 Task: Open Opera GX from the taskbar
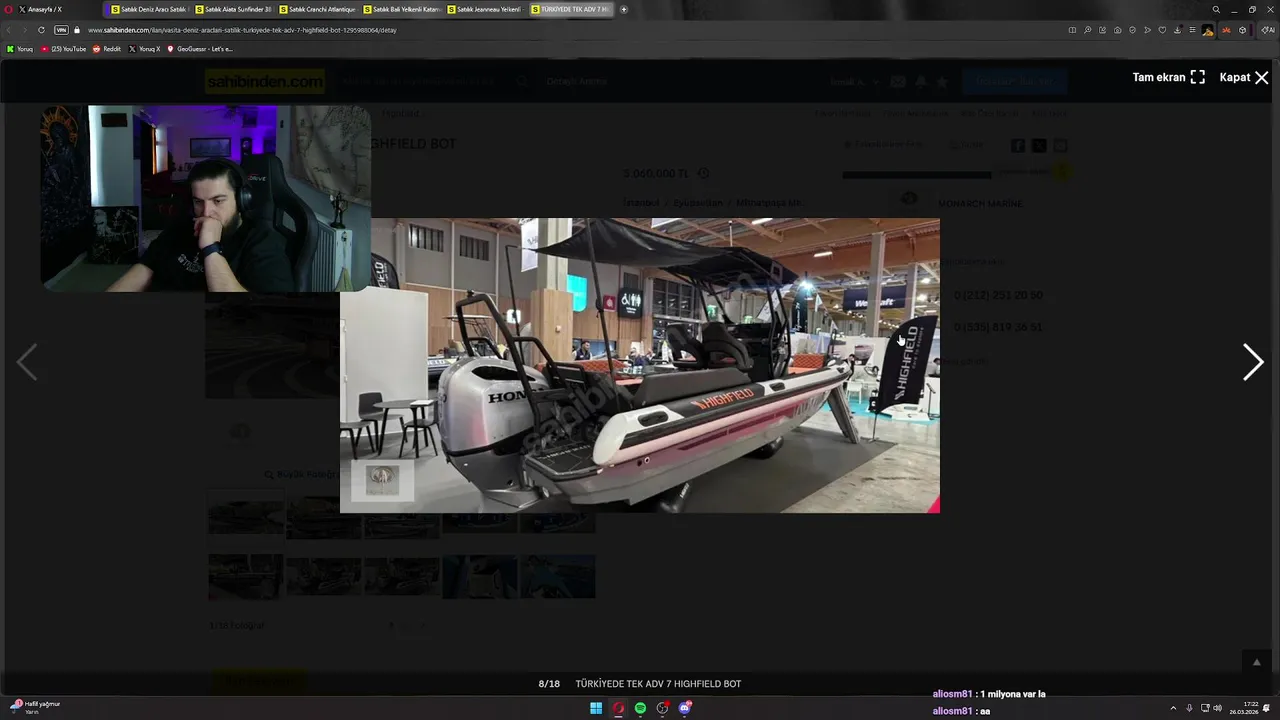click(618, 708)
